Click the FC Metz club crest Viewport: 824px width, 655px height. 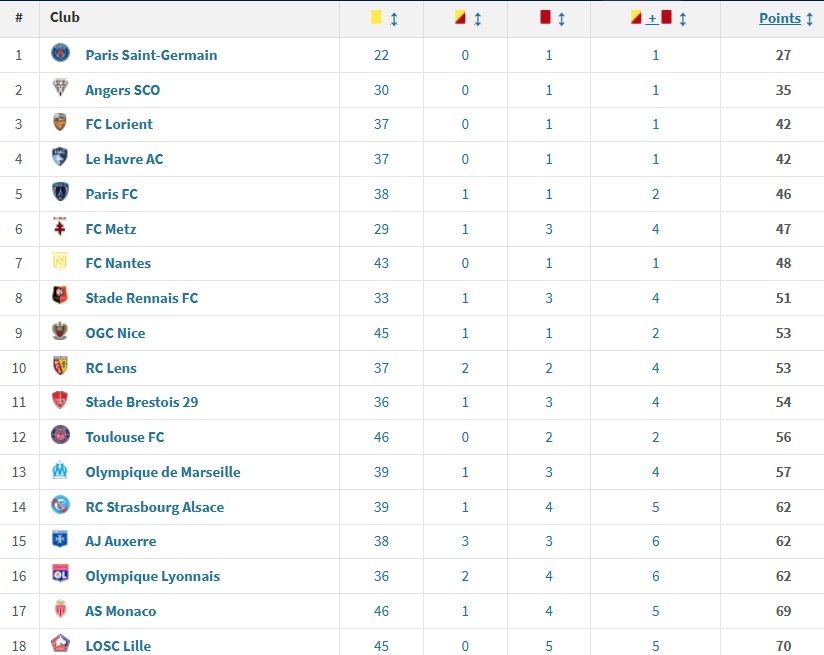pos(61,227)
